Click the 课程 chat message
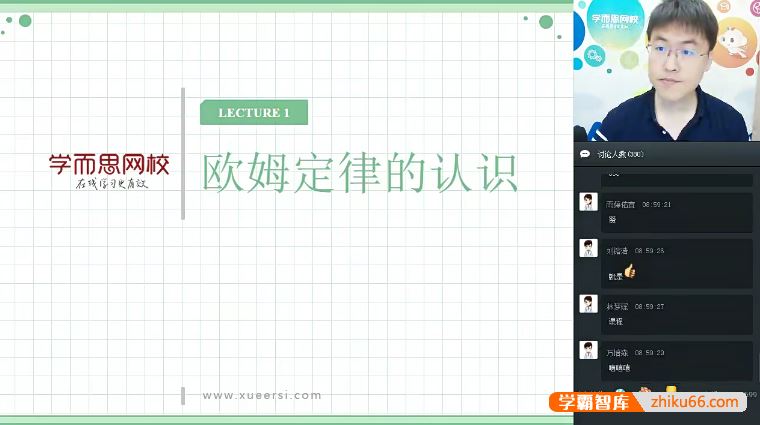760x425 pixels. point(616,321)
